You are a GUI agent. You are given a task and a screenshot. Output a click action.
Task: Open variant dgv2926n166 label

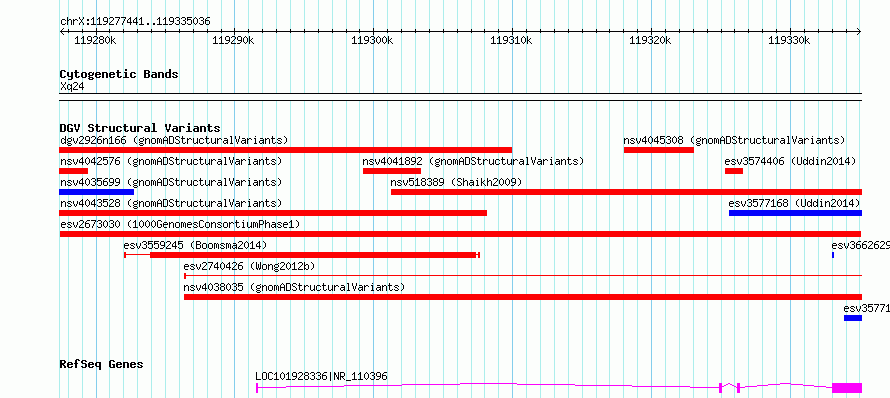tap(174, 140)
